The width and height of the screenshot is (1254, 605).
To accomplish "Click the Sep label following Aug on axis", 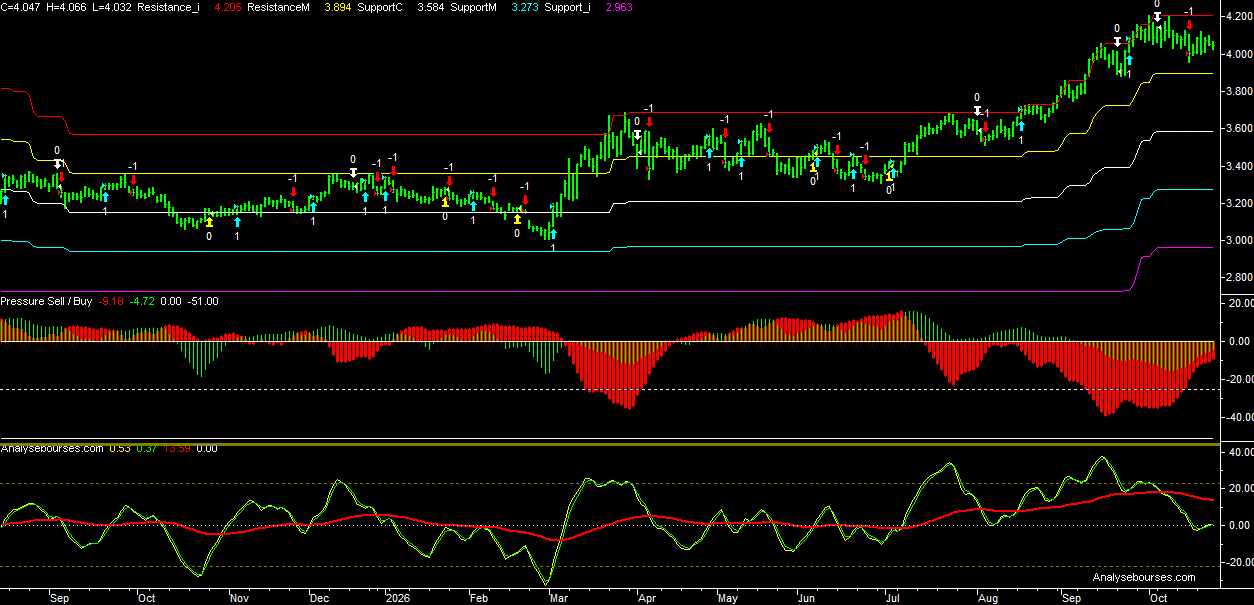I will [1071, 598].
